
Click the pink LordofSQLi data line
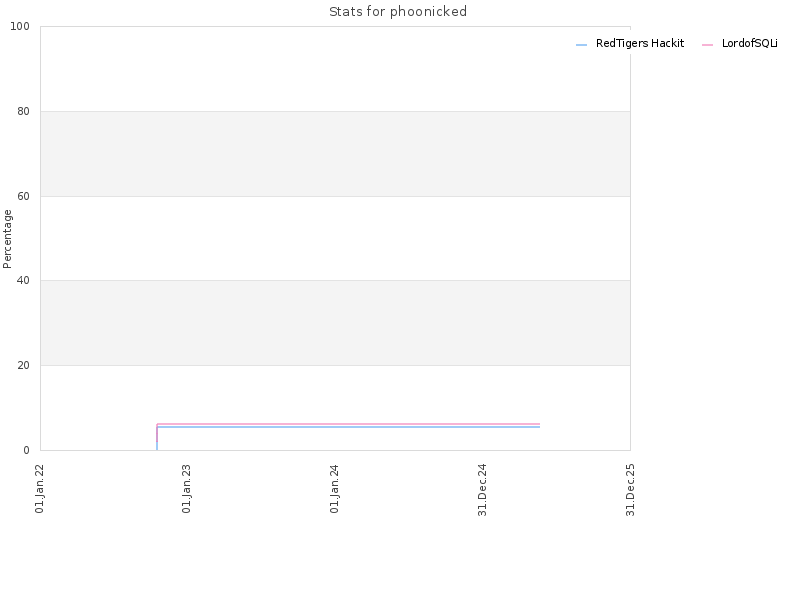click(x=348, y=424)
